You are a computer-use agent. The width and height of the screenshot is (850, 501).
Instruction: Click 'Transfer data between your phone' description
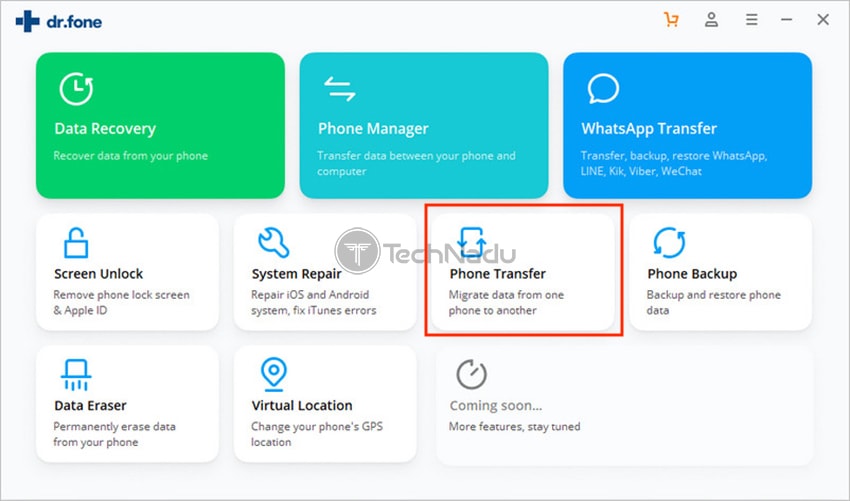click(416, 163)
